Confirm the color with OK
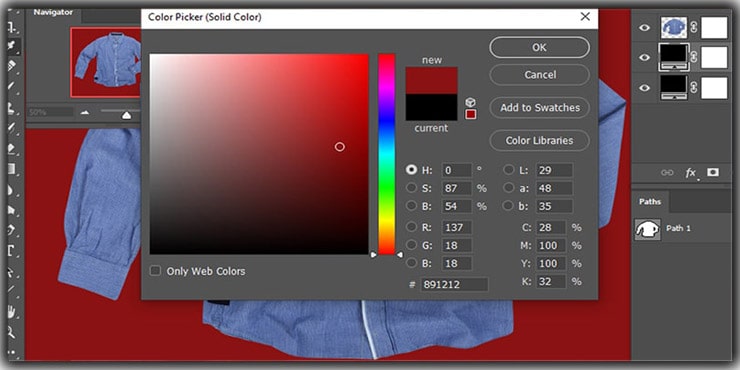The height and width of the screenshot is (370, 740). [539, 48]
